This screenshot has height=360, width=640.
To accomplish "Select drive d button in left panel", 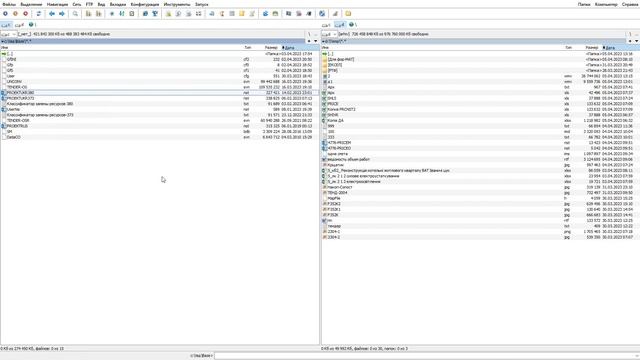I will click(x=19, y=25).
